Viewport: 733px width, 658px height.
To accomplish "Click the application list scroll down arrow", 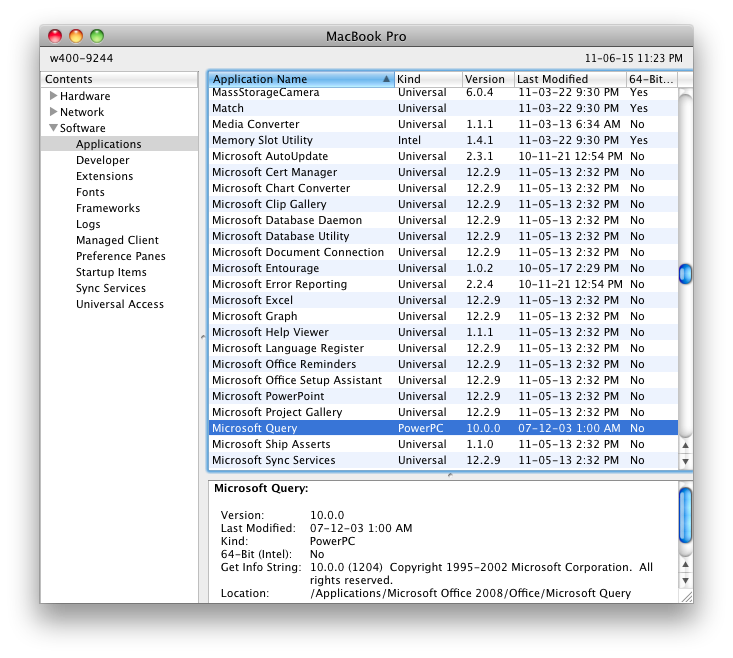I will pos(685,461).
